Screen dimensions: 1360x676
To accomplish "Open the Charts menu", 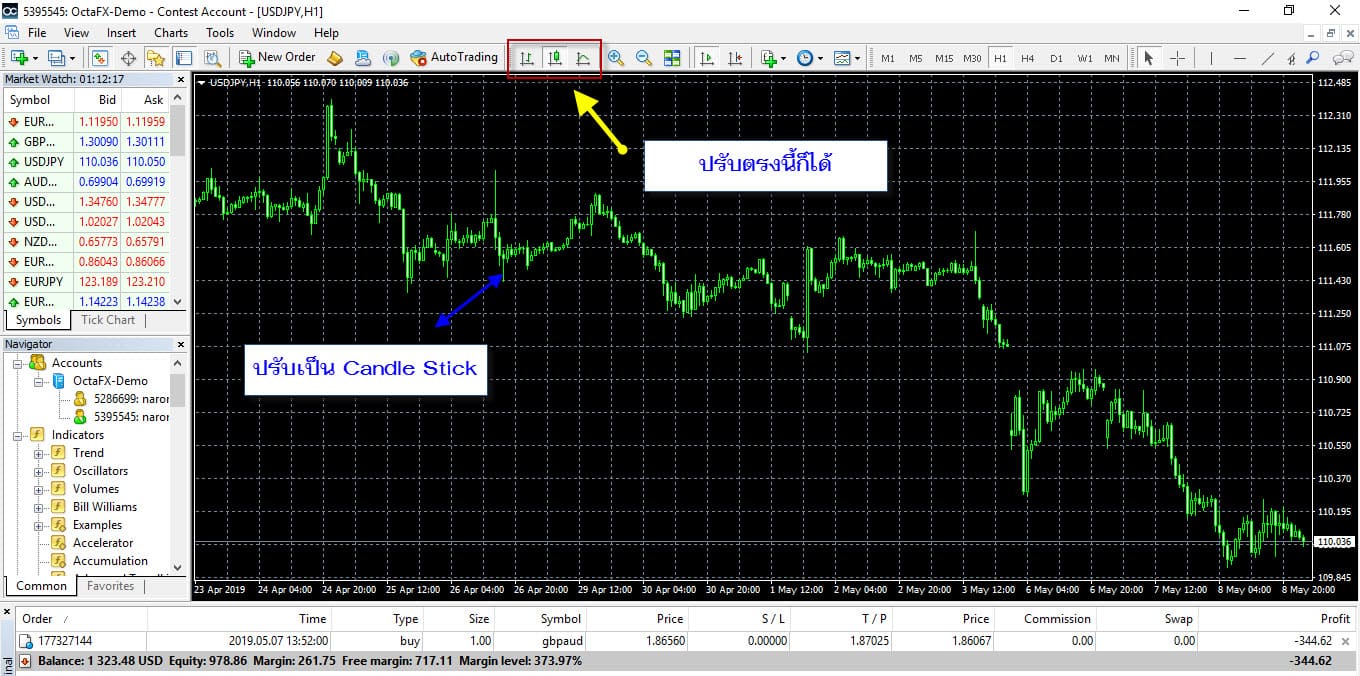I will [x=171, y=33].
